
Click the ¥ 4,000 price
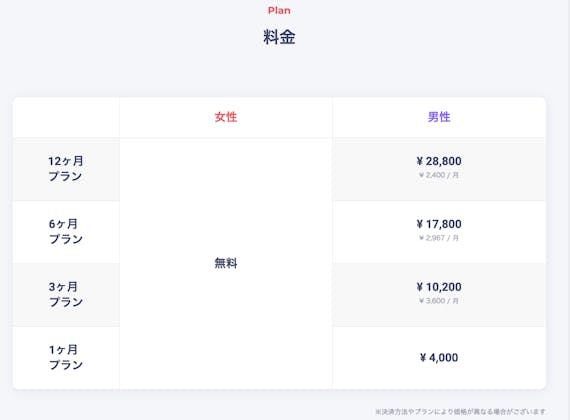(439, 357)
